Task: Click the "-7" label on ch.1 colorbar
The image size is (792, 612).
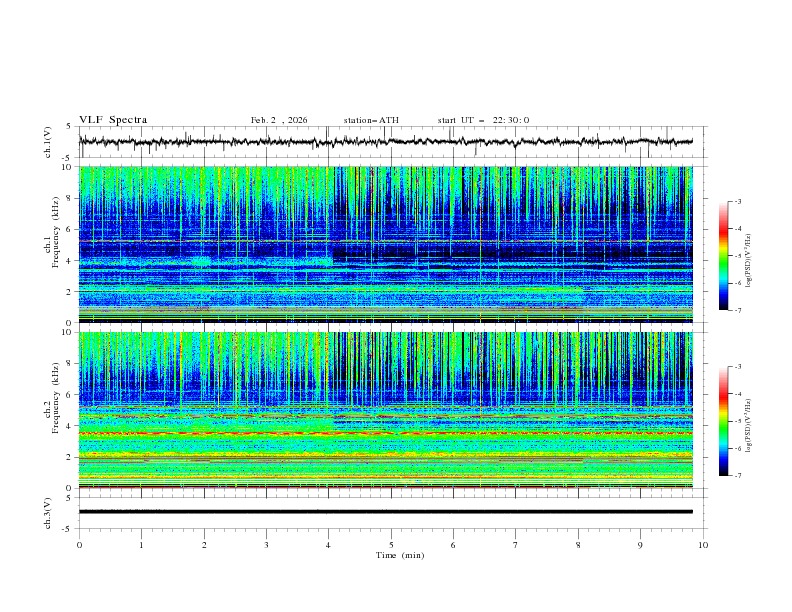Action: click(738, 310)
